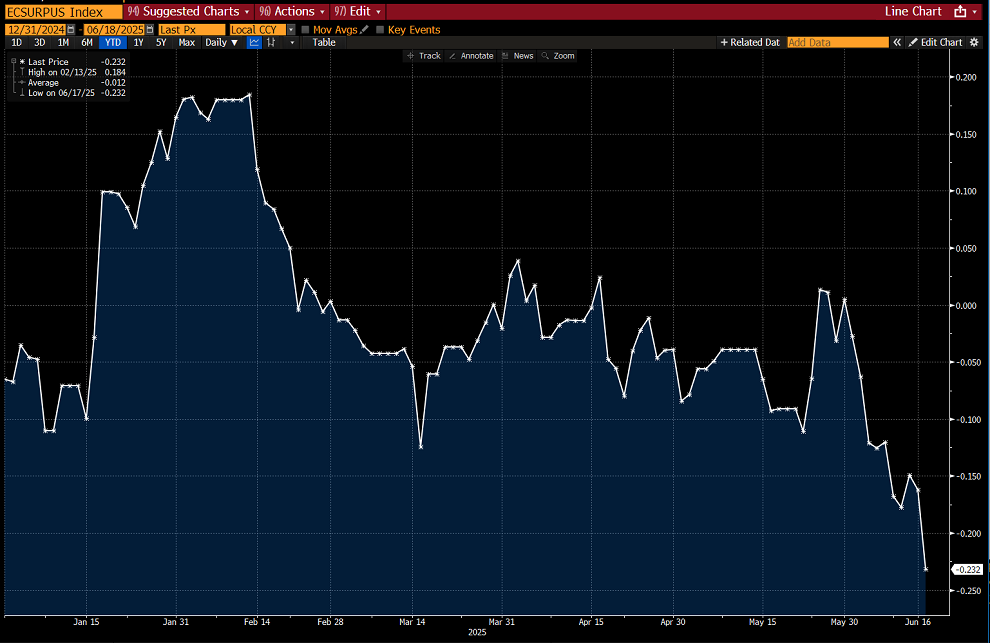This screenshot has height=643, width=990.
Task: Click the Edit Chart button
Action: pos(935,42)
